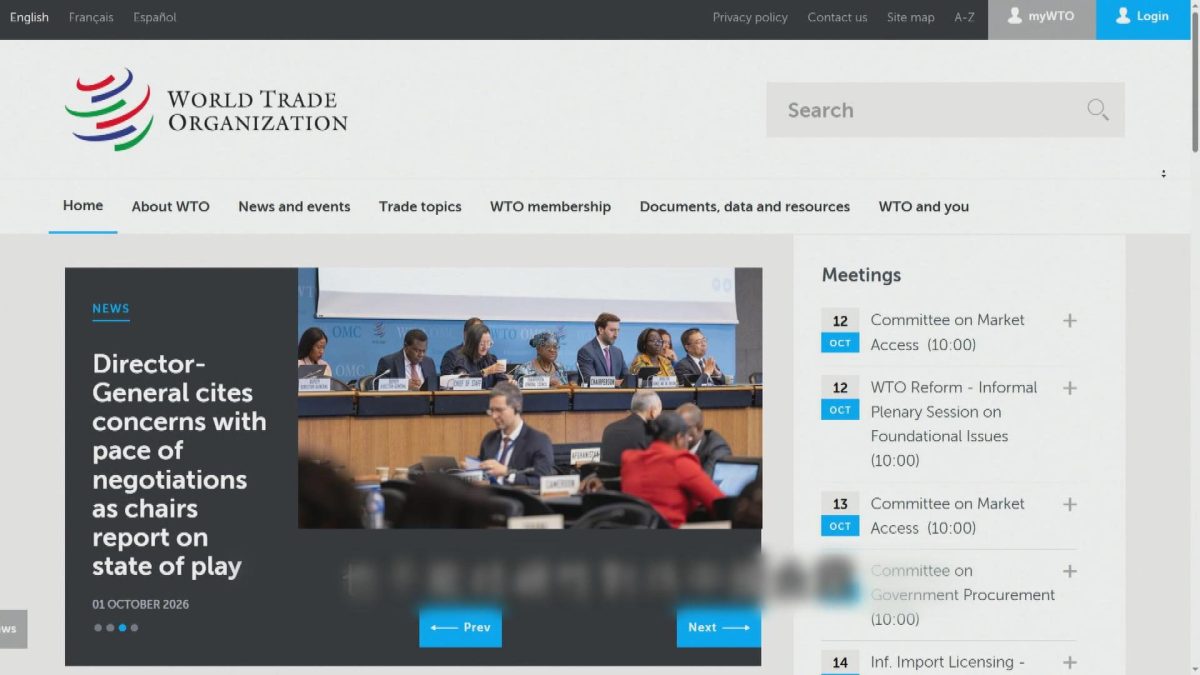This screenshot has width=1200, height=675.
Task: Click the Meetings section heading
Action: point(861,275)
